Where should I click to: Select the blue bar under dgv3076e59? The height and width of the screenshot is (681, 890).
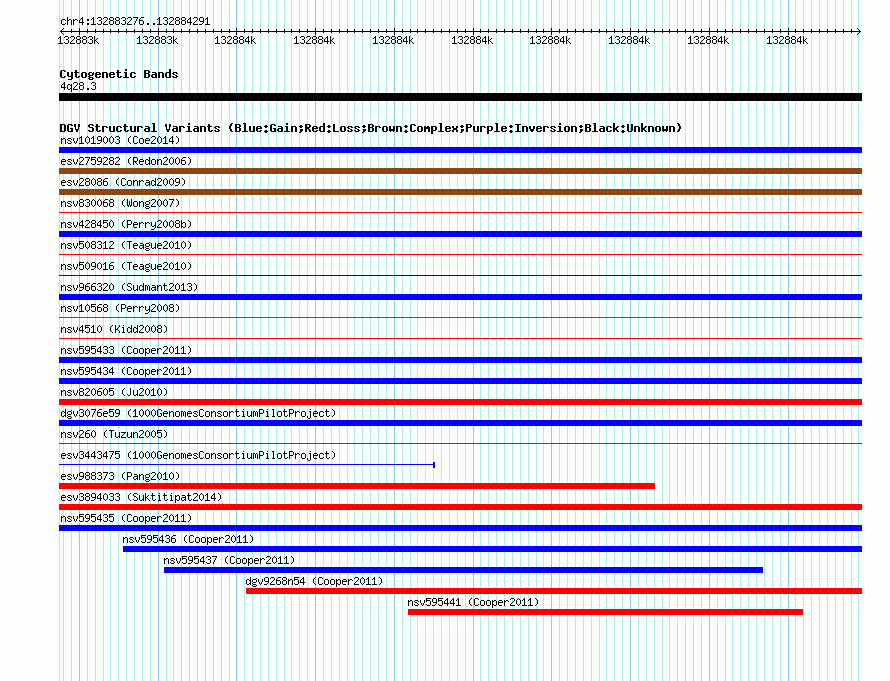tap(460, 423)
